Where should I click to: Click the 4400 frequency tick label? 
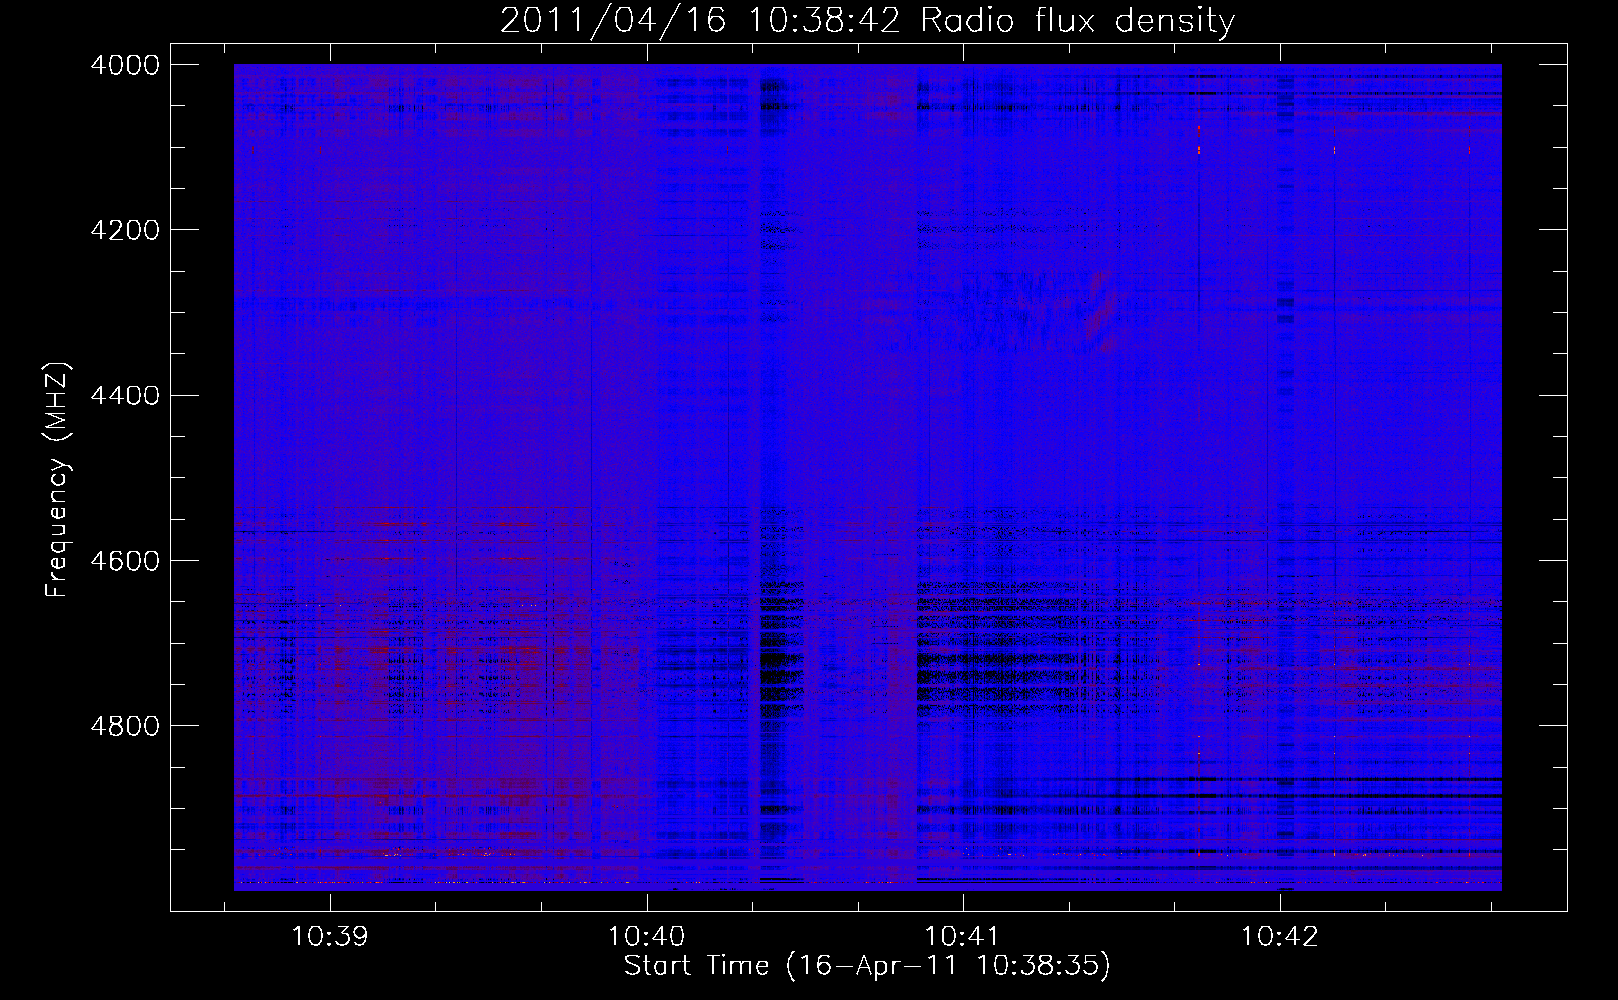click(x=125, y=395)
